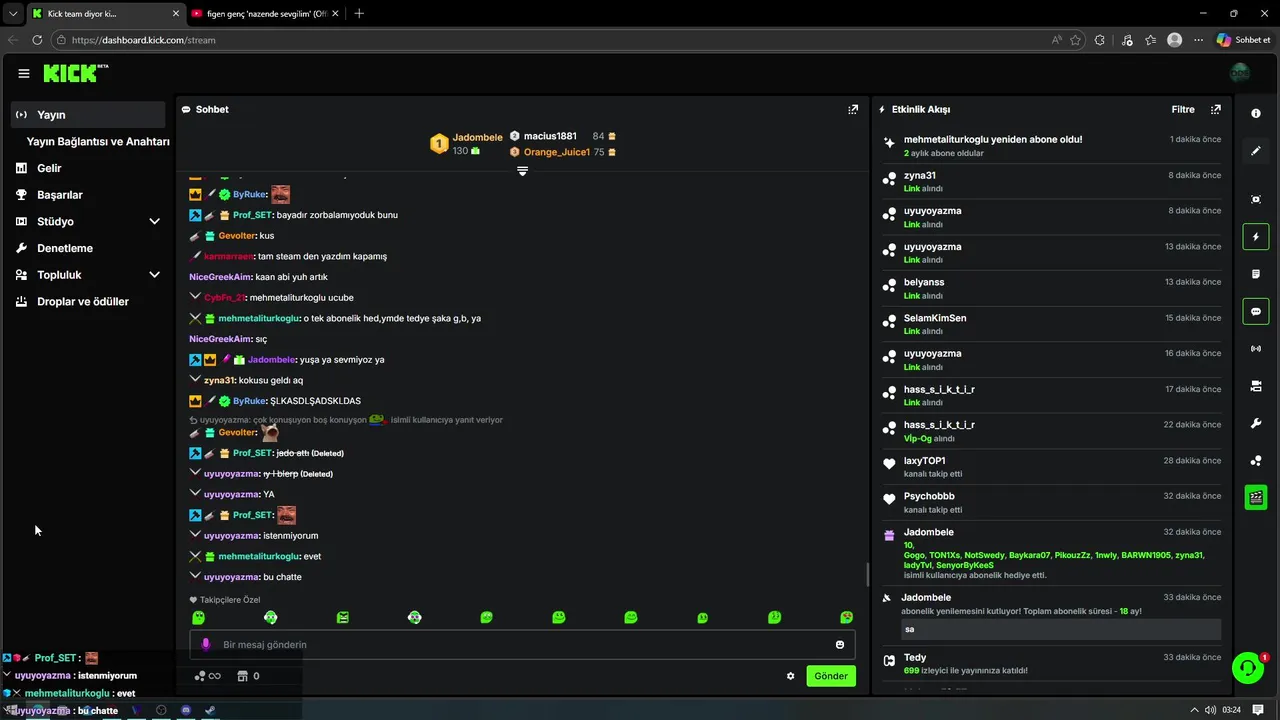Screen dimensions: 1280x720
Task: Click the user avatar in Kick header
Action: [x=1240, y=73]
